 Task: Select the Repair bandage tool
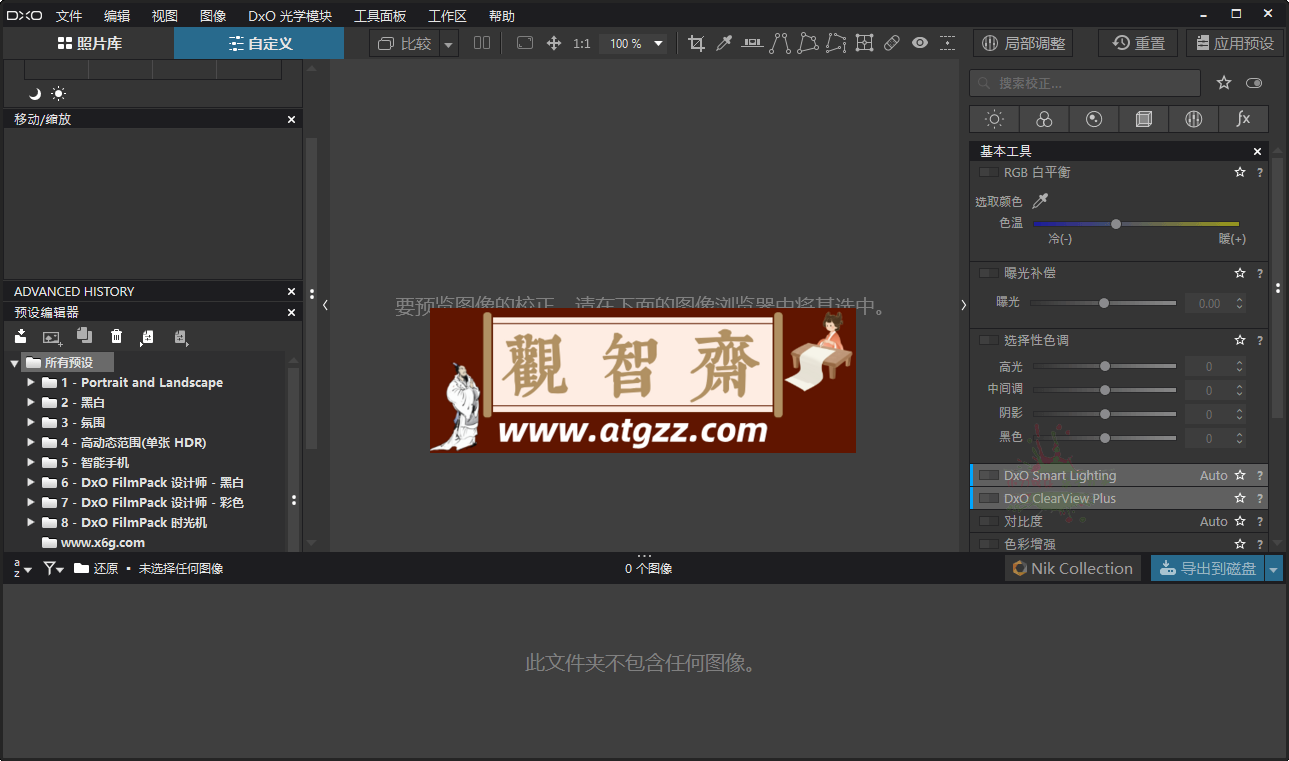[892, 43]
